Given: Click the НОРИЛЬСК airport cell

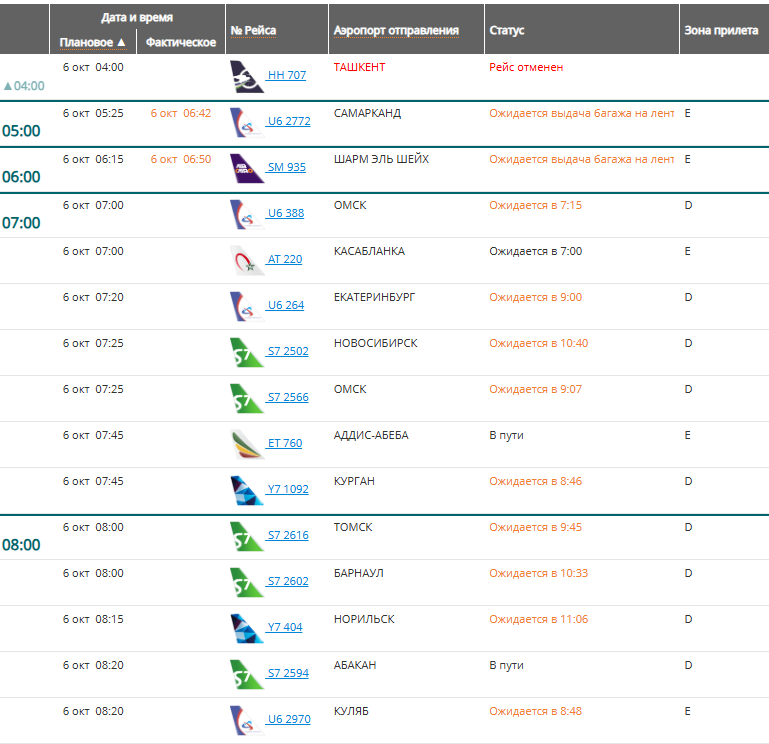Looking at the screenshot, I should pyautogui.click(x=364, y=619).
